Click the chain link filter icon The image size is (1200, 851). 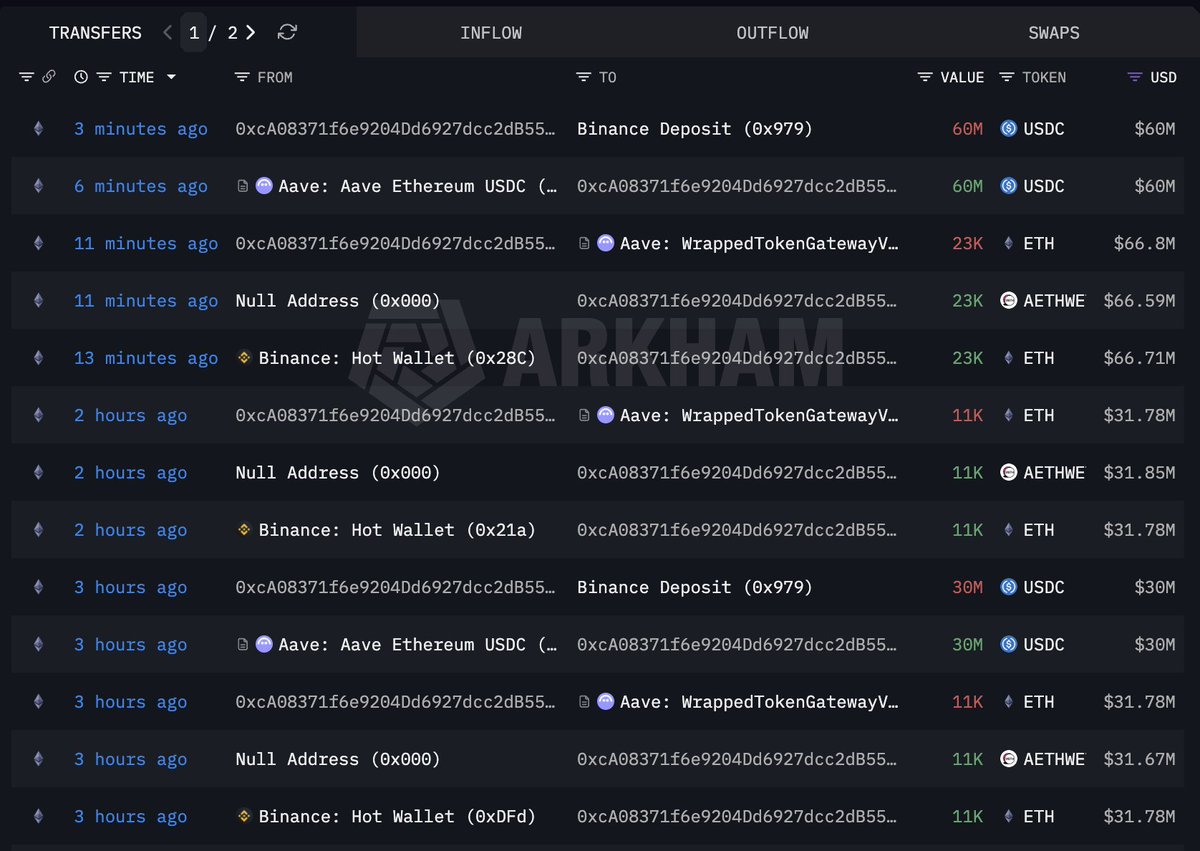pos(49,77)
